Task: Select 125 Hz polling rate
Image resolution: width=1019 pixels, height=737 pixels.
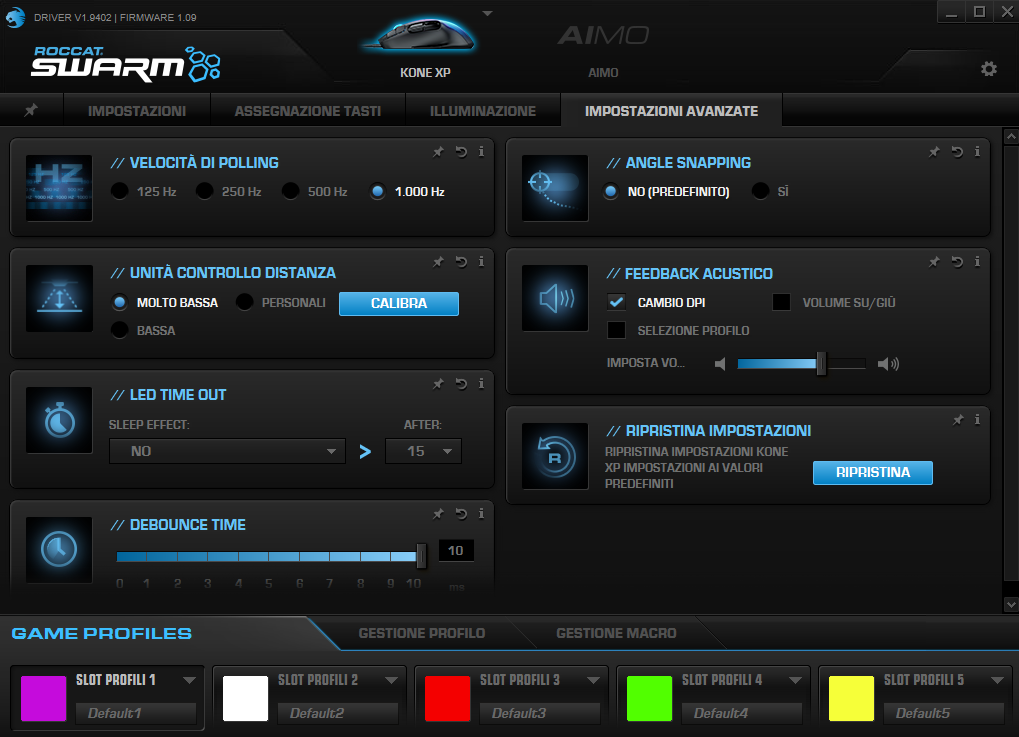Action: 120,191
